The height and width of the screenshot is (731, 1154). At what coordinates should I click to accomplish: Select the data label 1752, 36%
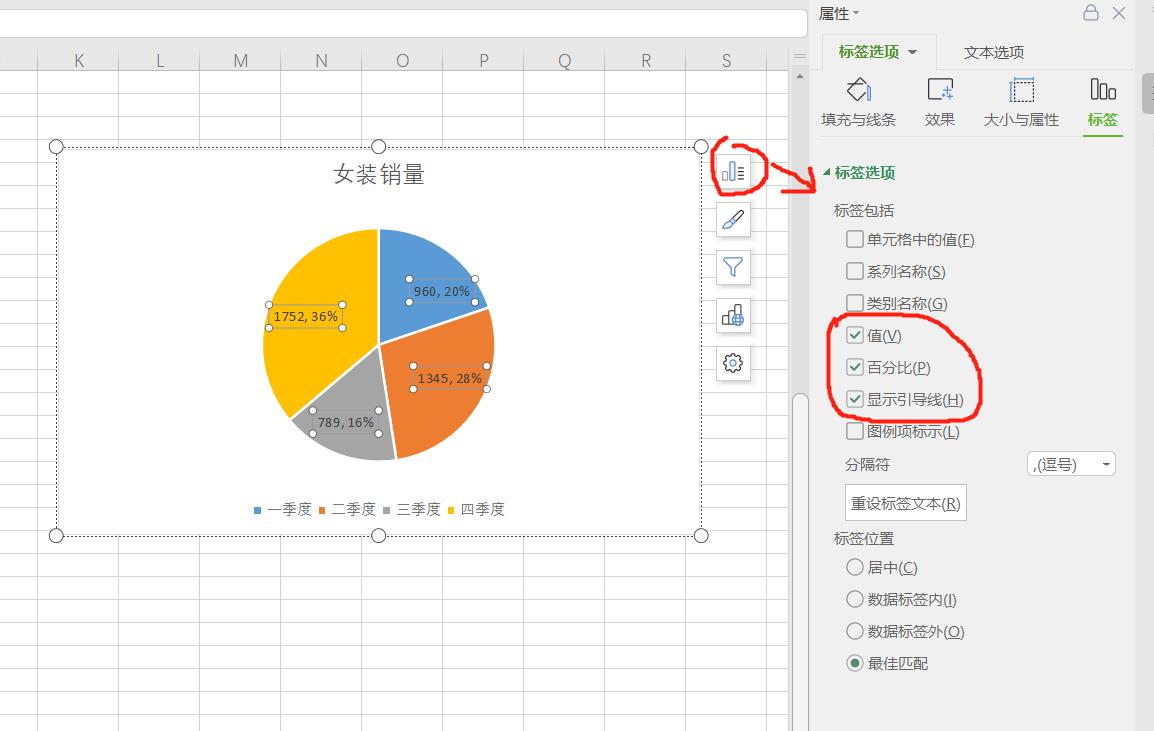point(305,317)
